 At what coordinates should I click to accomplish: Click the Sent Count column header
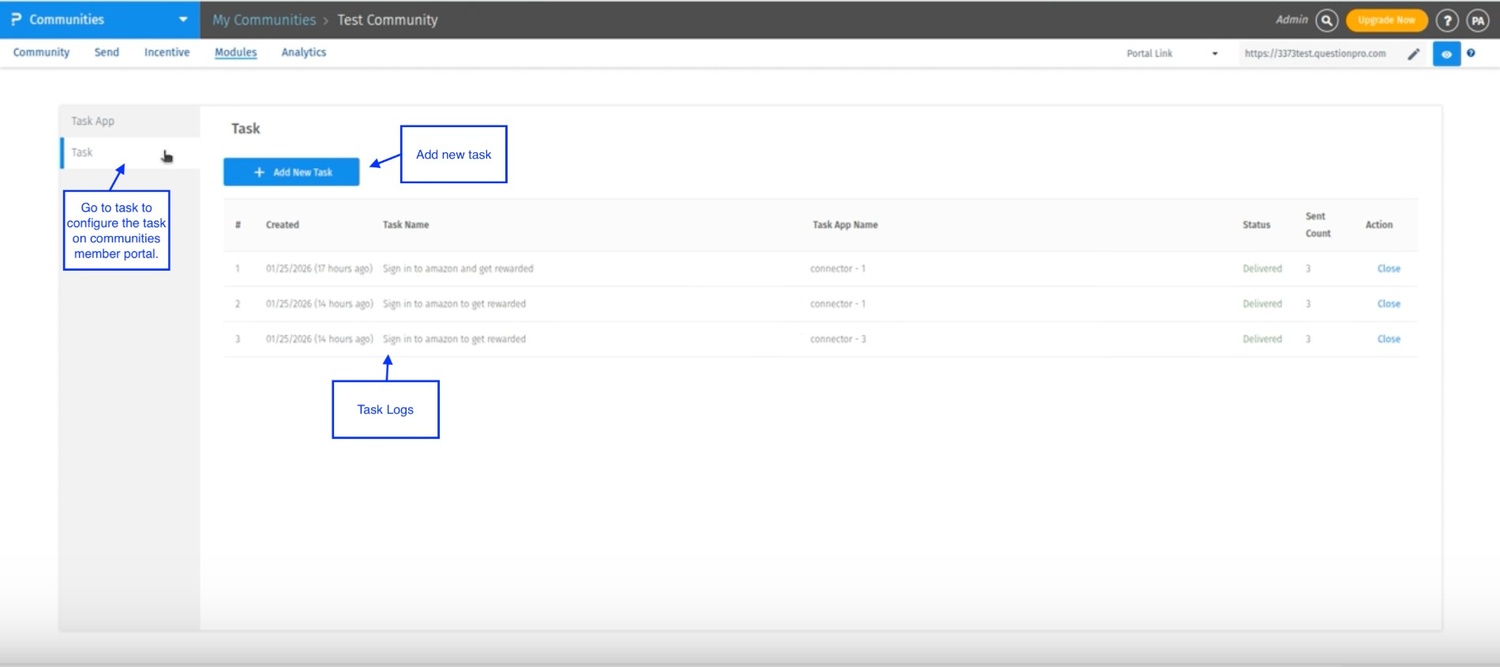pos(1318,225)
